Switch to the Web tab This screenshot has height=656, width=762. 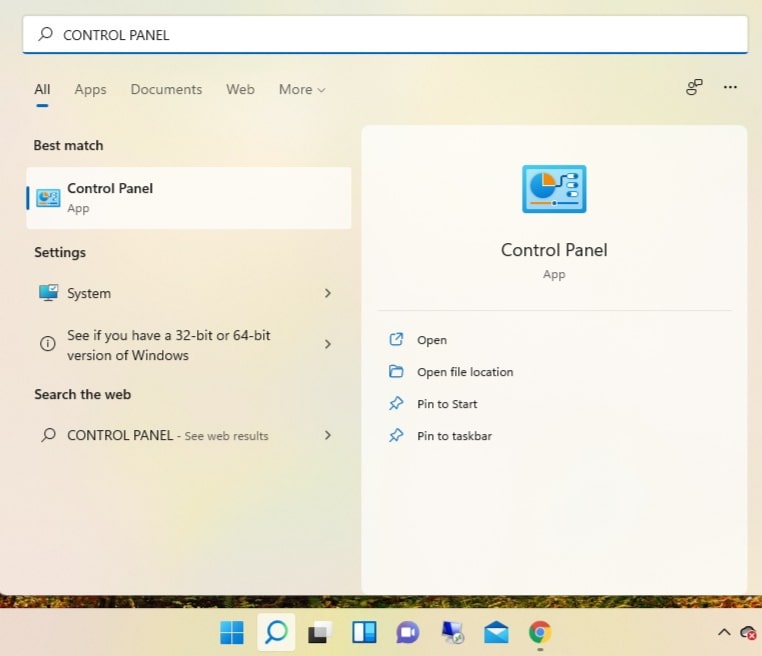[240, 89]
